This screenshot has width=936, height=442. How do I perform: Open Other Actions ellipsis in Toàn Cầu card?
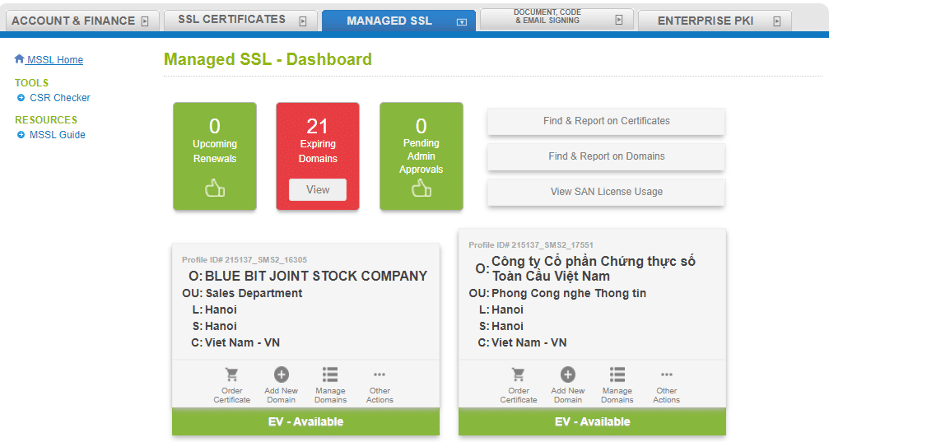pos(666,375)
